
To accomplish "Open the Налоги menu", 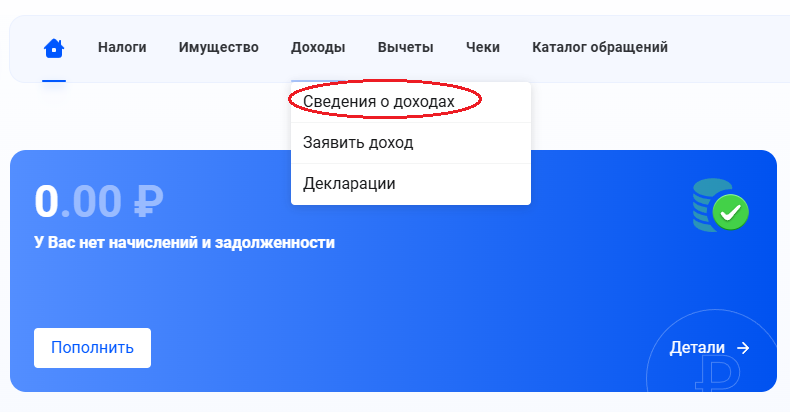I will tap(122, 47).
